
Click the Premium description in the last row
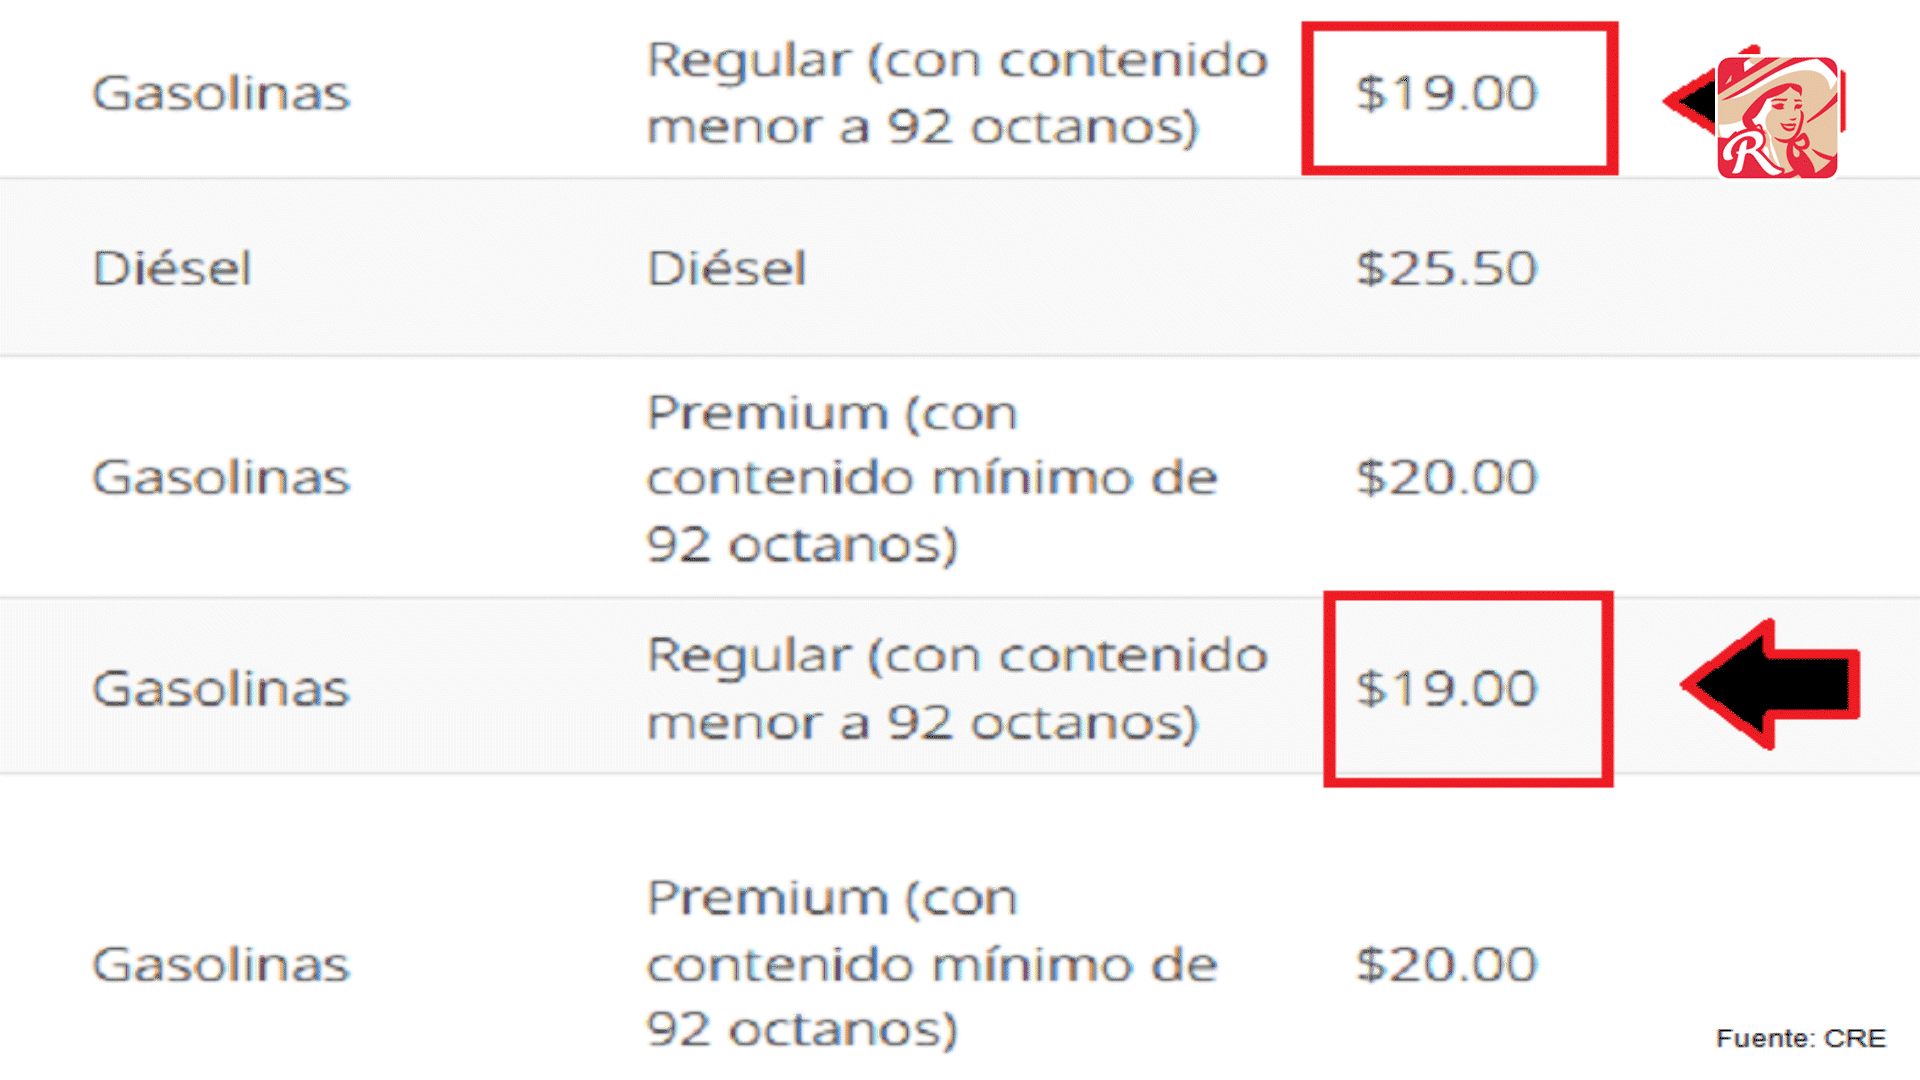[931, 963]
